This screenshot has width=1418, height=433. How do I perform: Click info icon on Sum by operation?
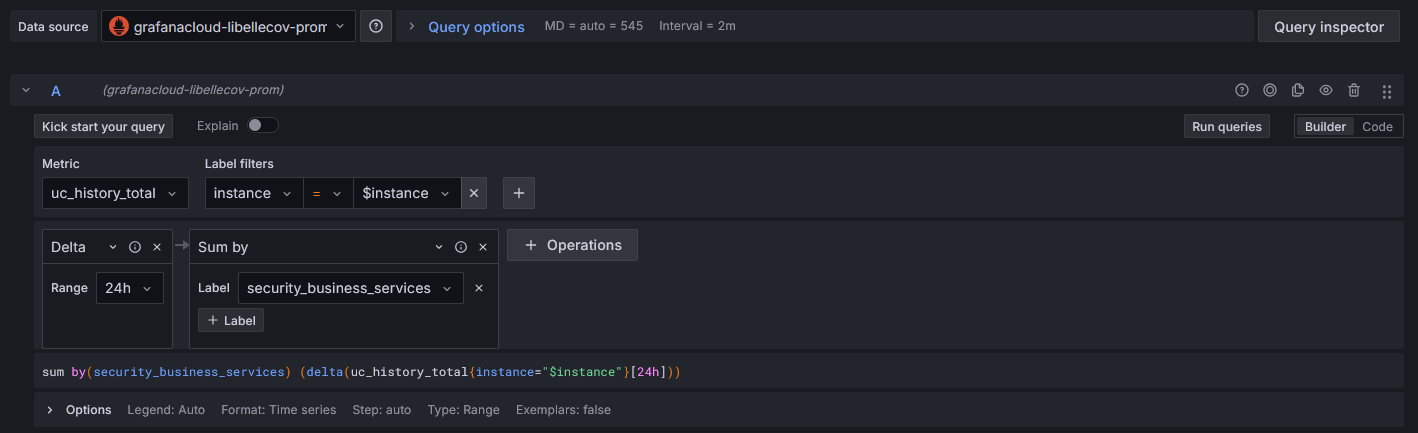point(461,247)
